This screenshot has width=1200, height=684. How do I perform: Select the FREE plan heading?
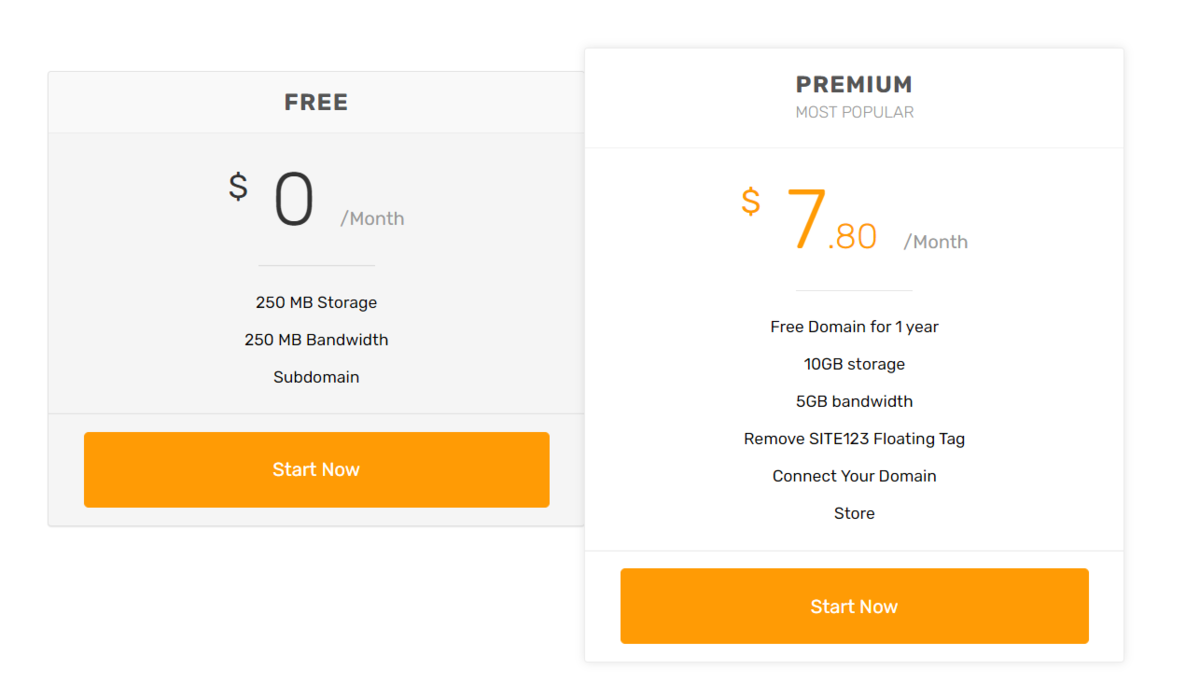coord(316,102)
